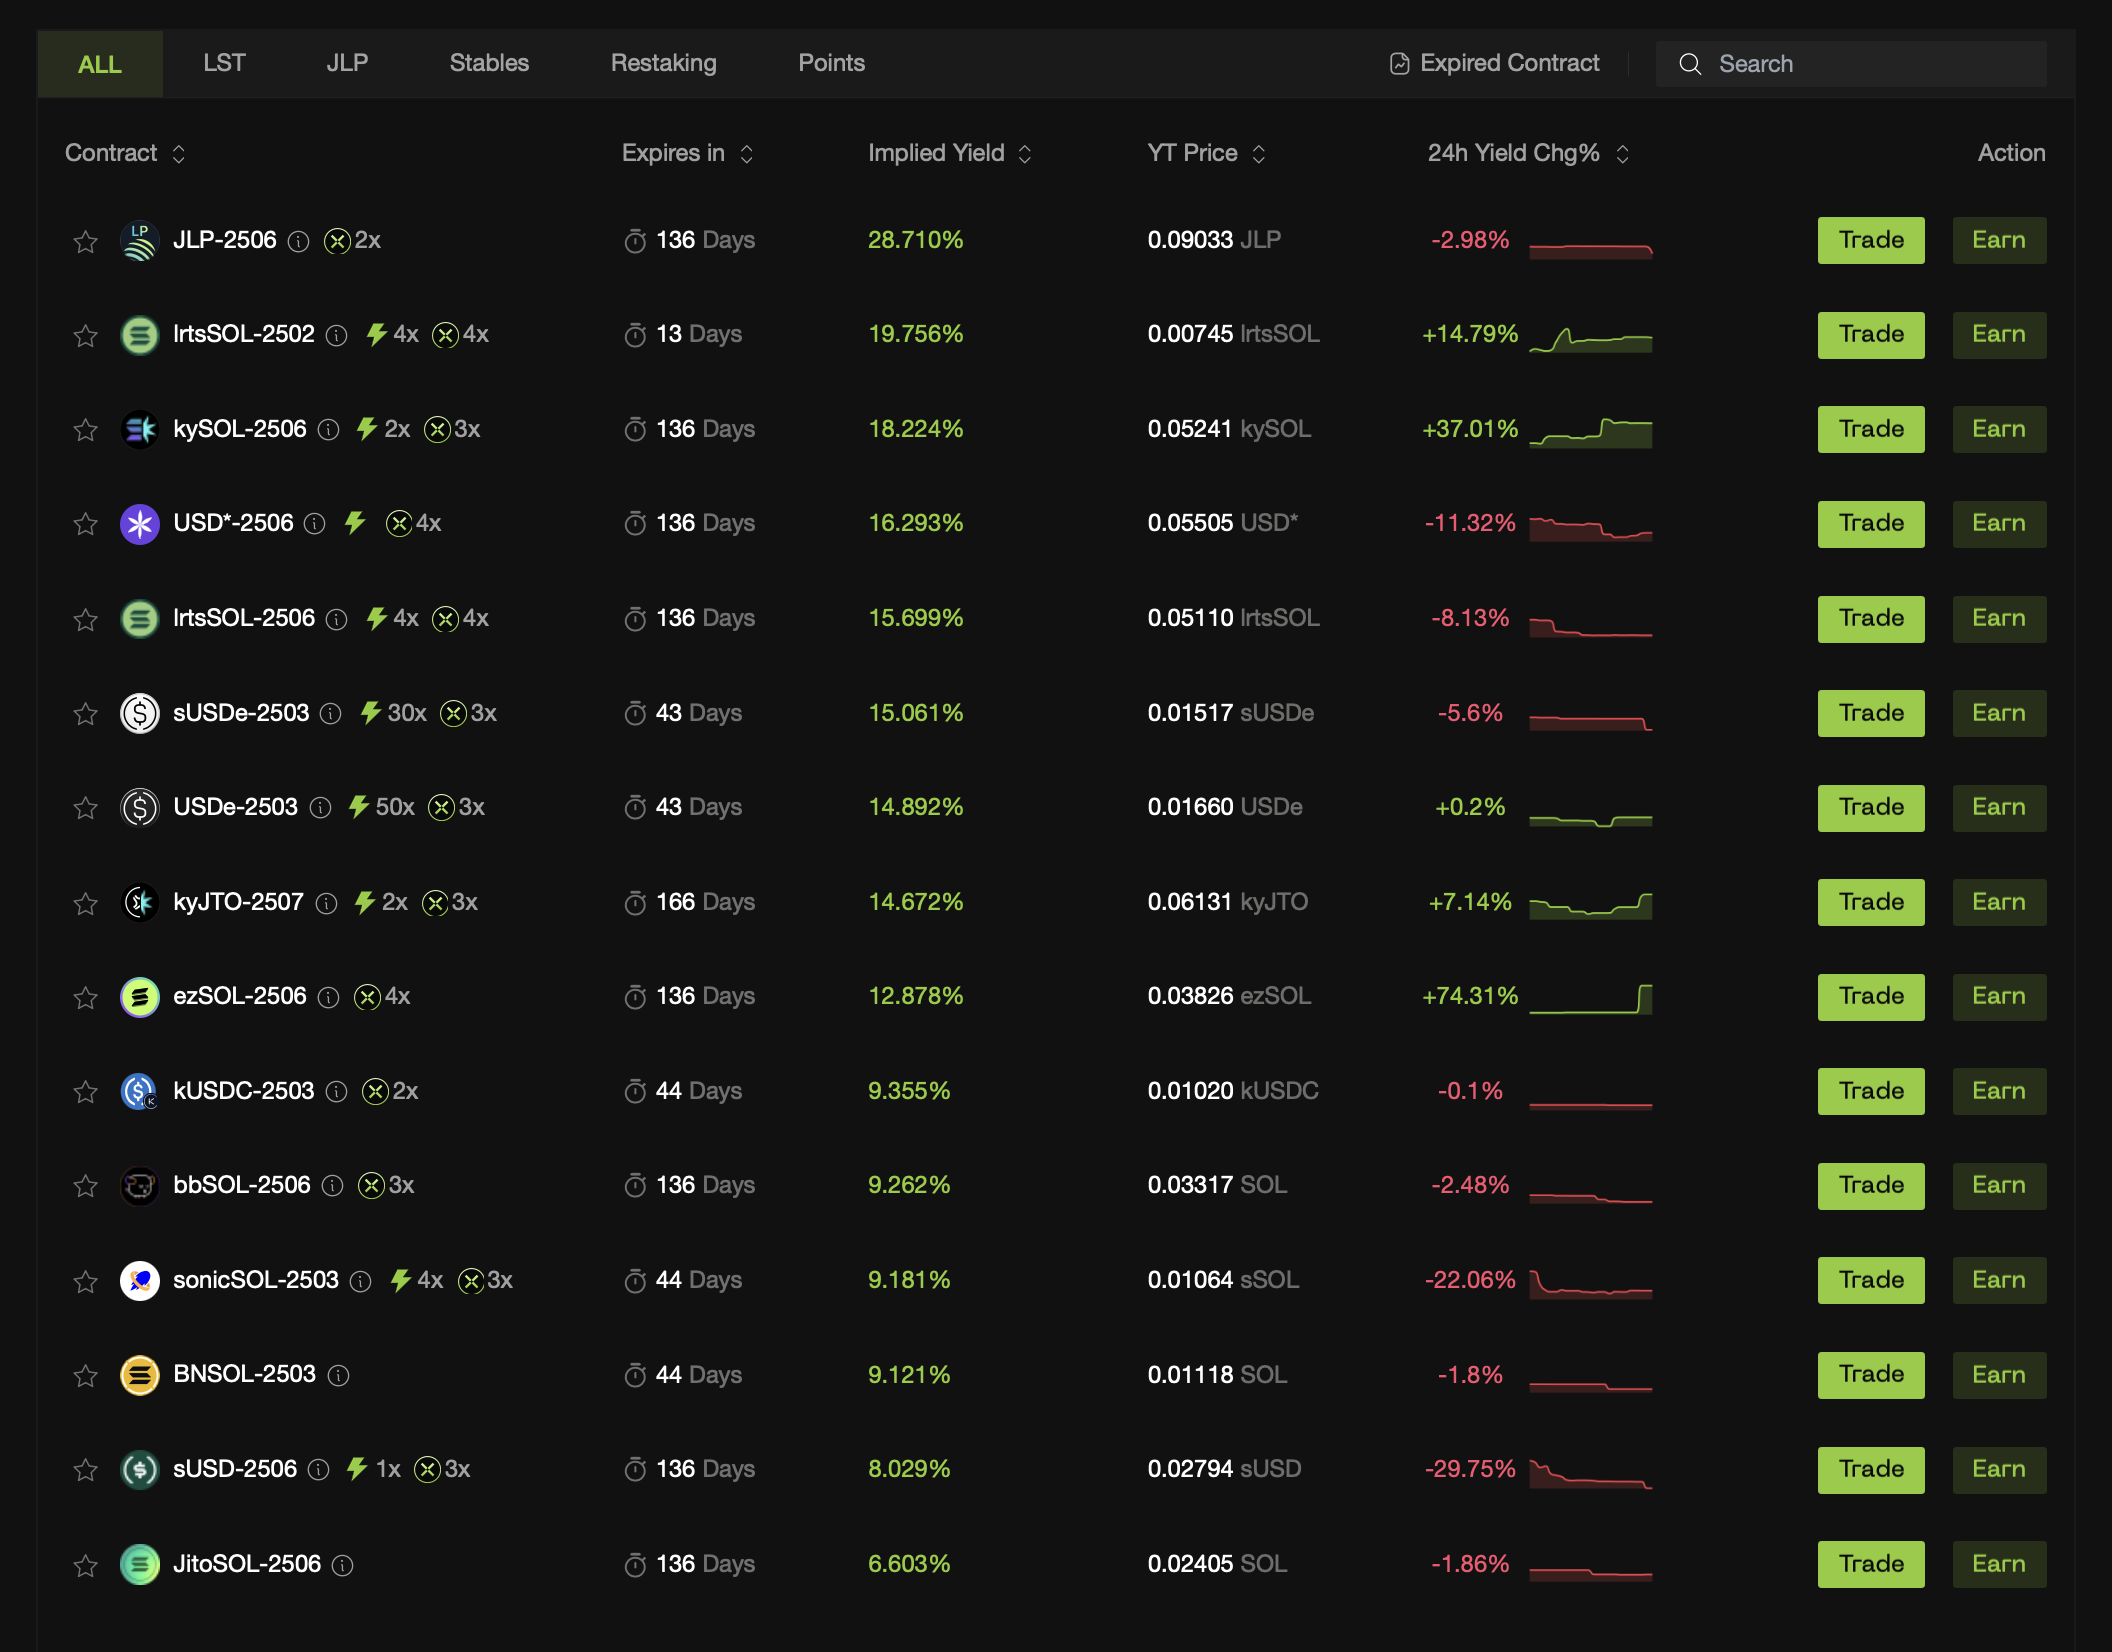Click the Expired Contract icon
Viewport: 2112px width, 1652px height.
click(1399, 64)
